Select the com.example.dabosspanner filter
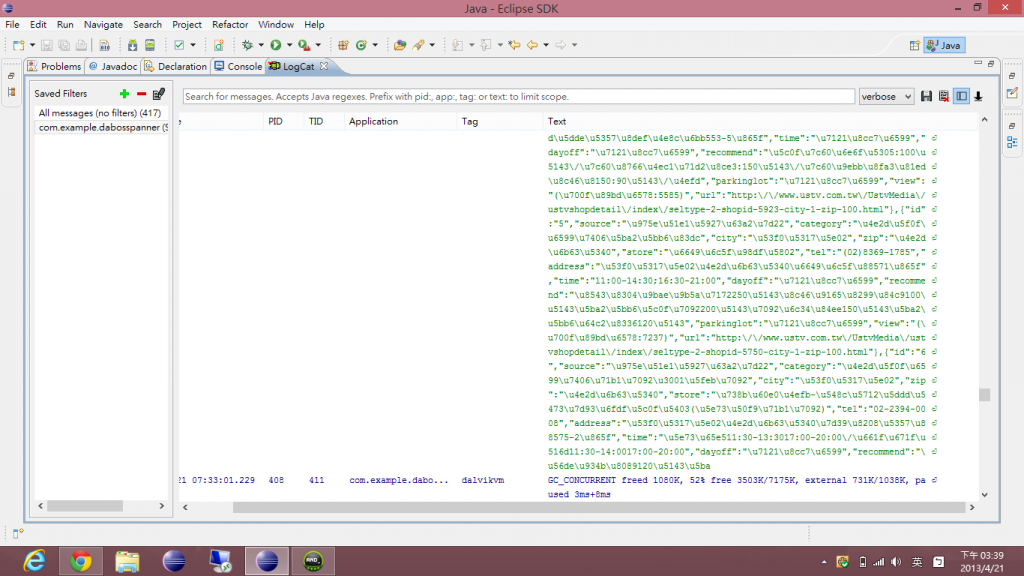 click(101, 127)
